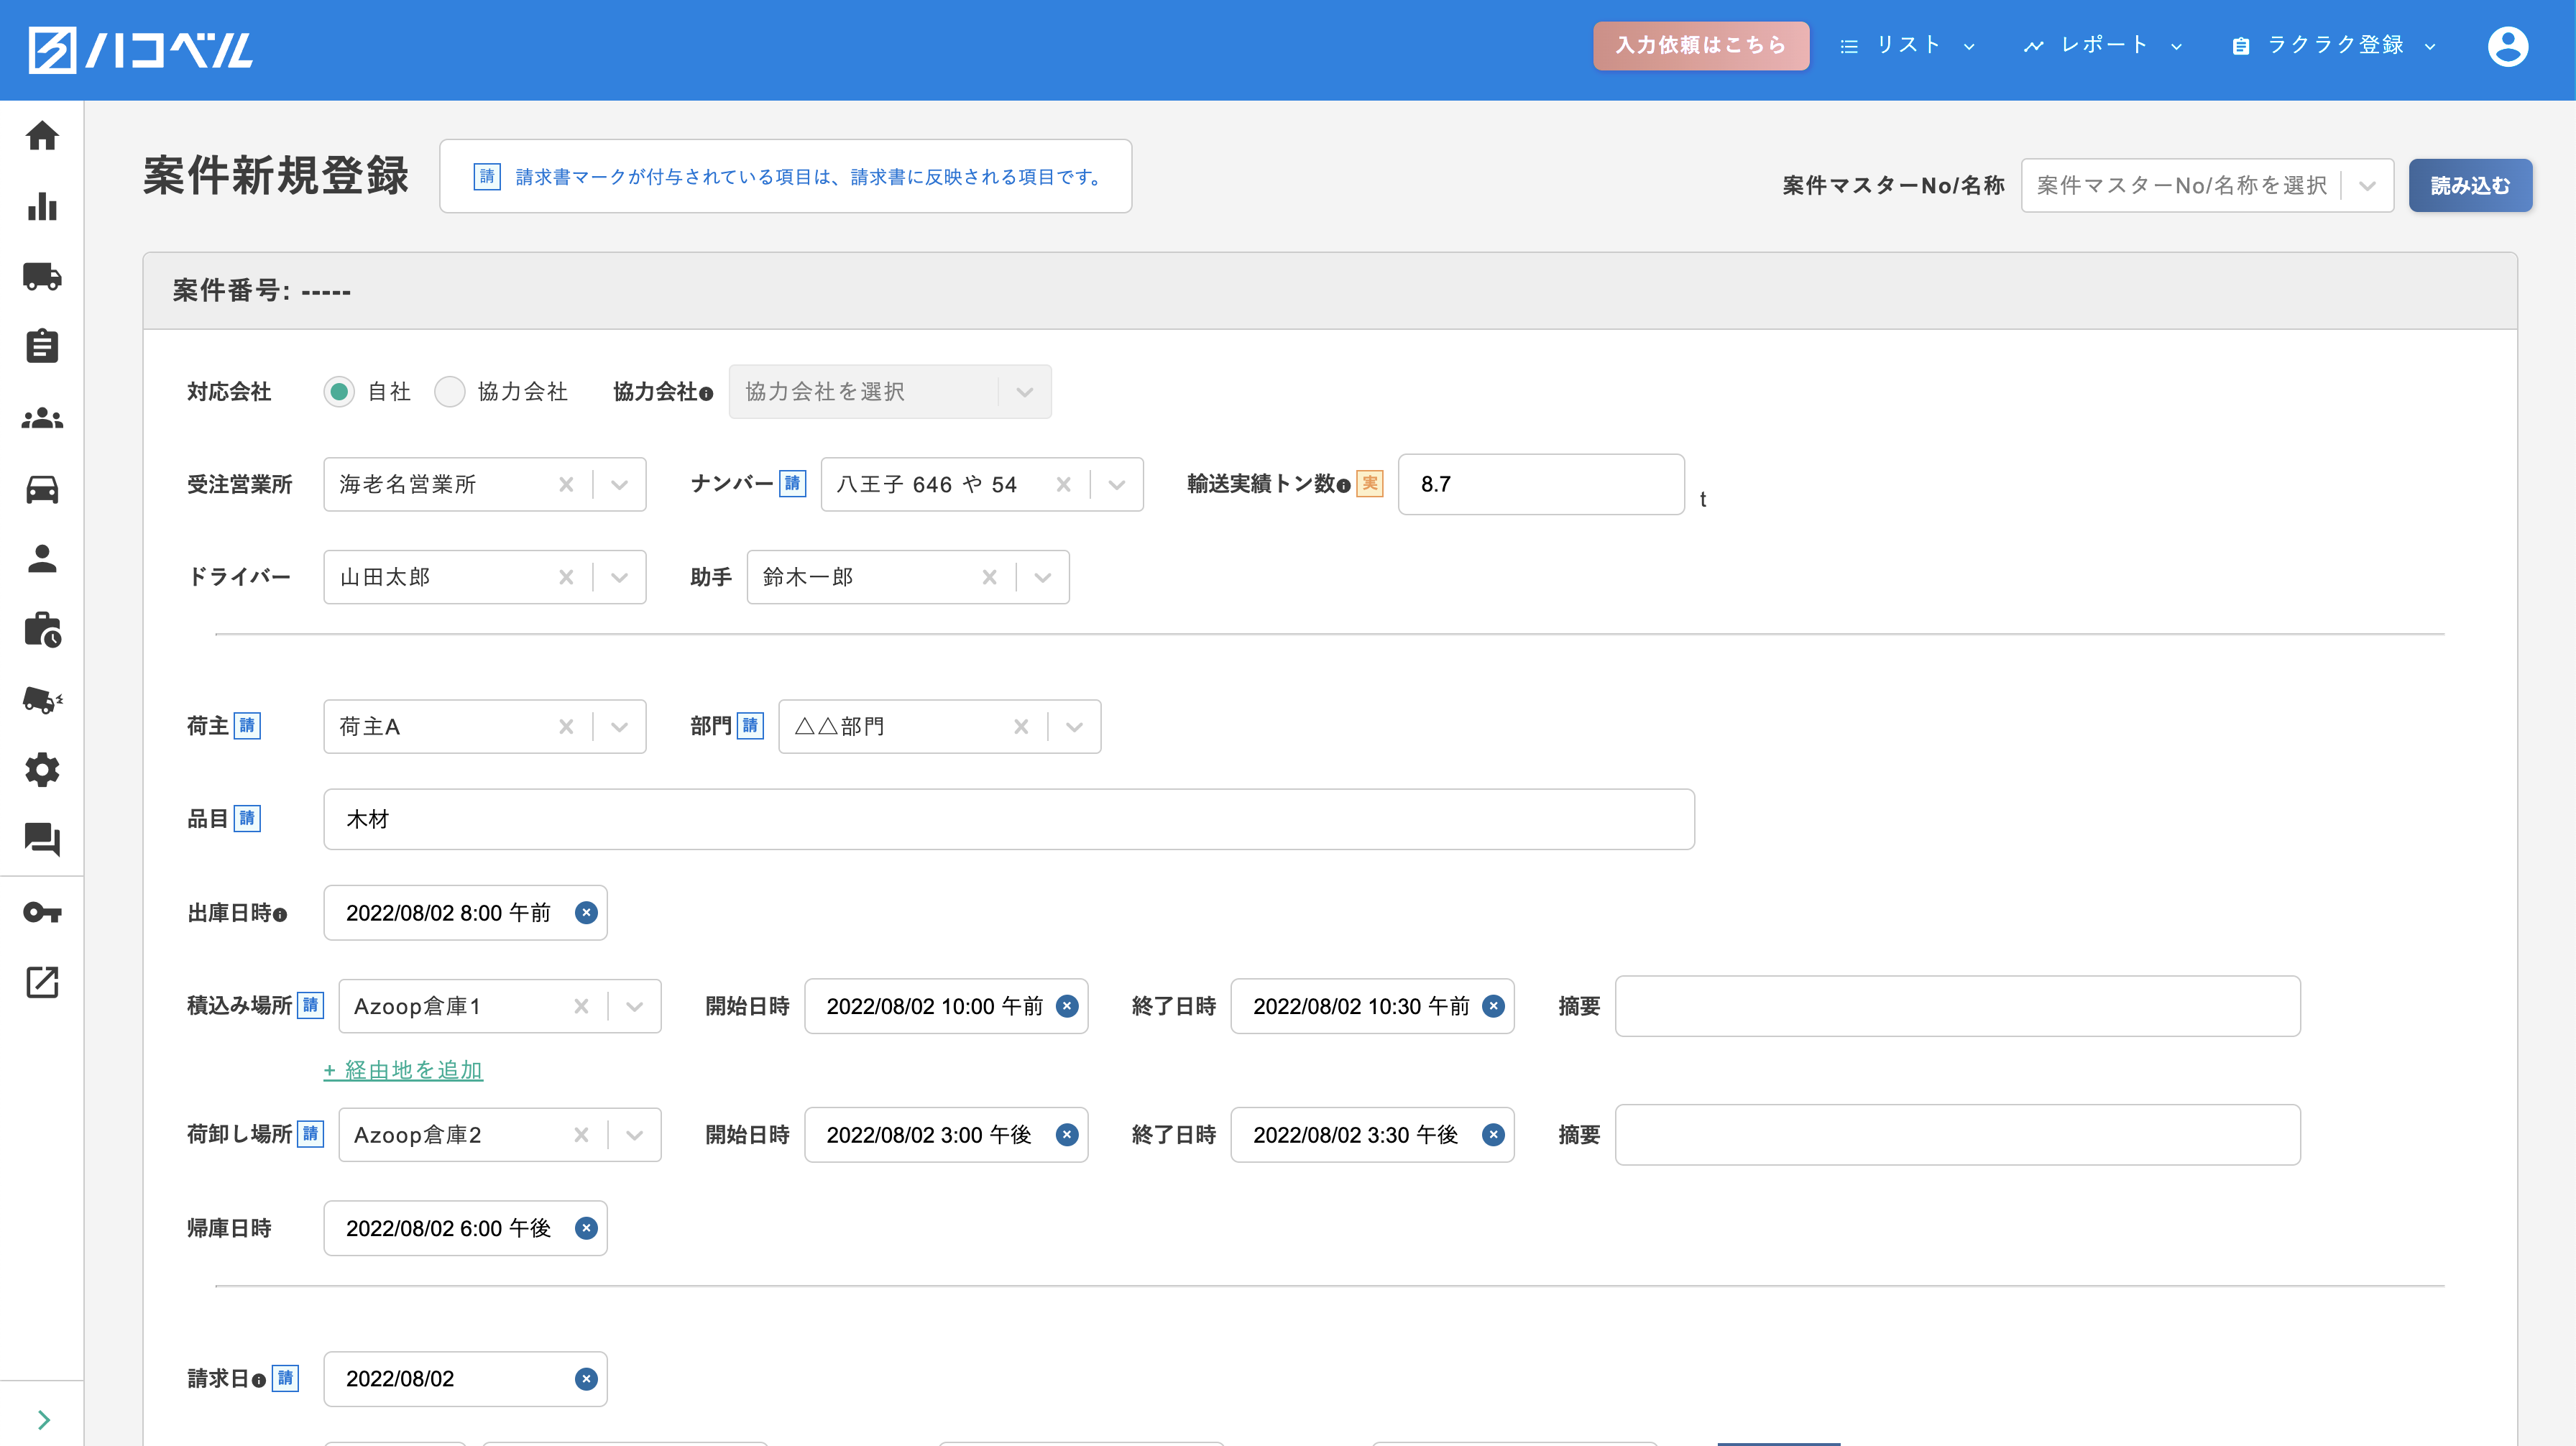Click the key icon in sidebar

42,911
